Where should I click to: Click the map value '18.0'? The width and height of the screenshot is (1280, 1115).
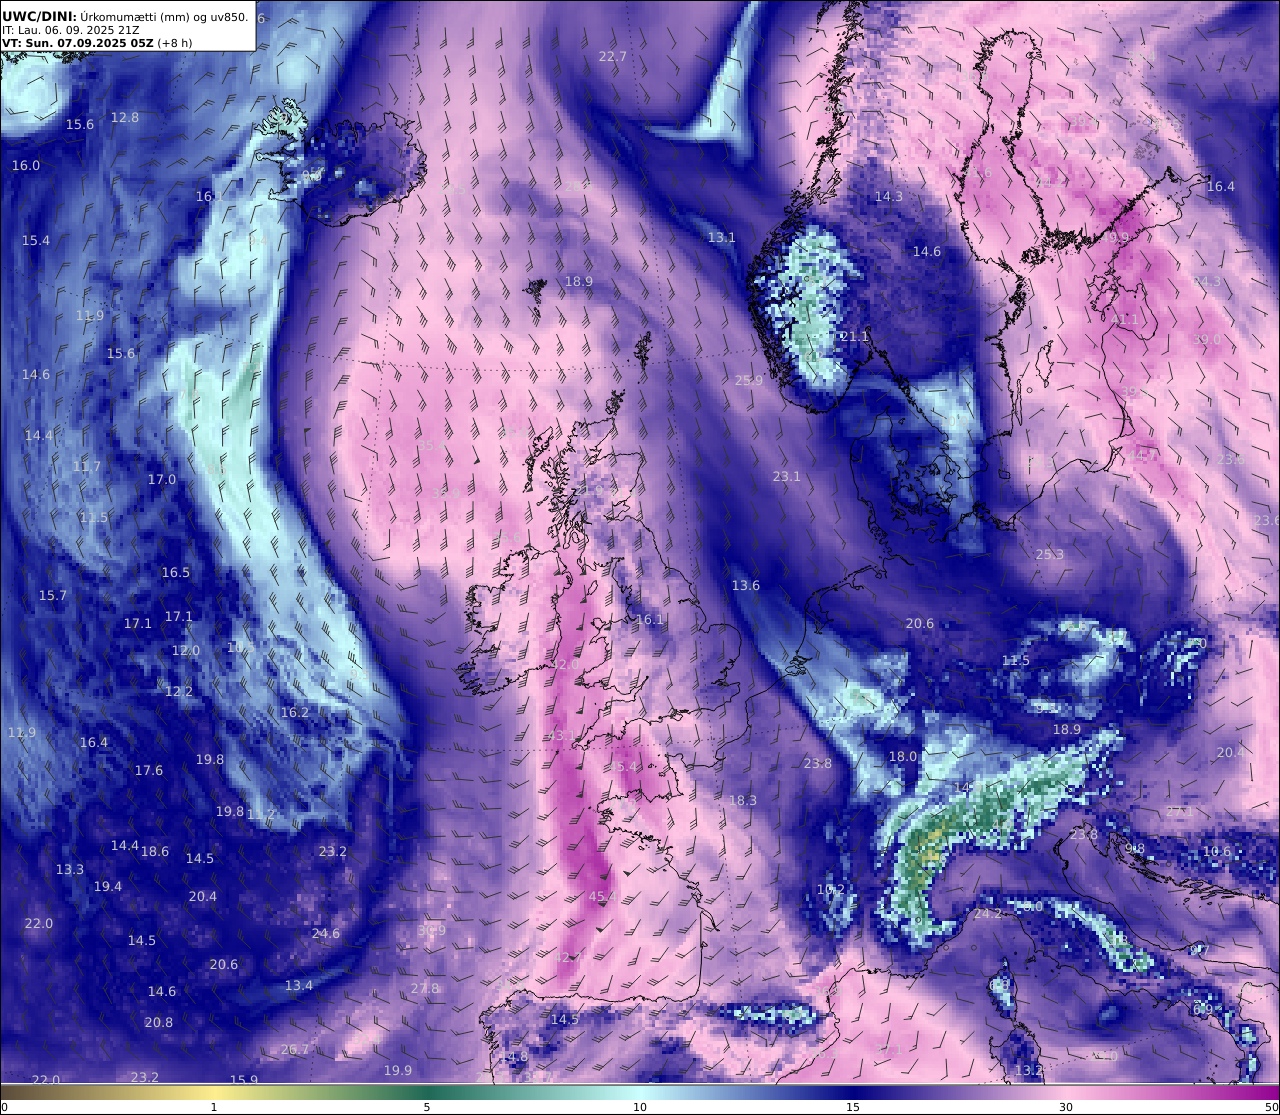pyautogui.click(x=903, y=757)
